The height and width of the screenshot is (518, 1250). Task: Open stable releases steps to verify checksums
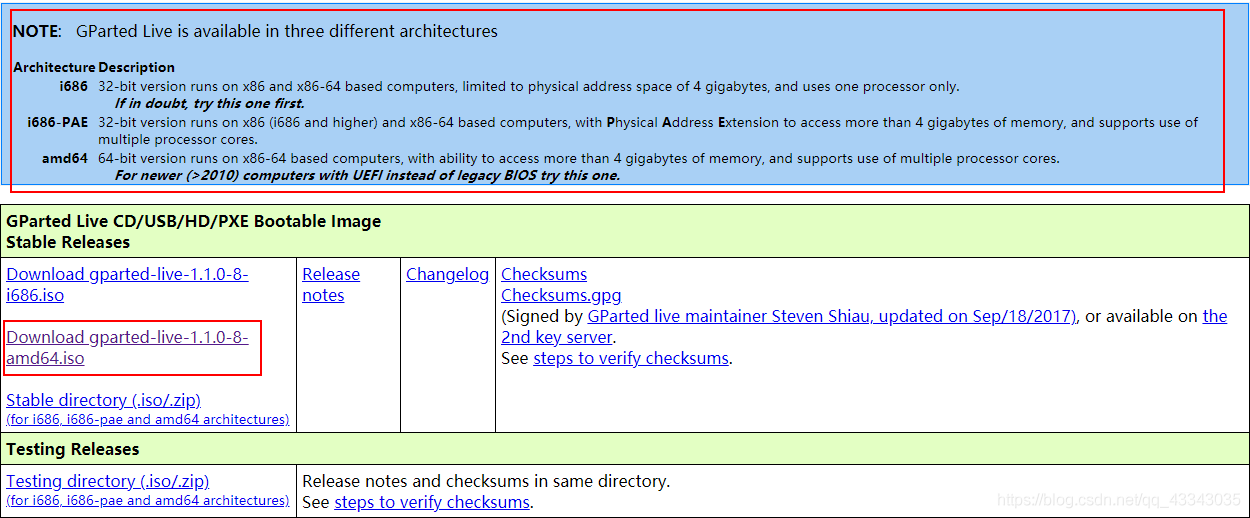(x=631, y=358)
